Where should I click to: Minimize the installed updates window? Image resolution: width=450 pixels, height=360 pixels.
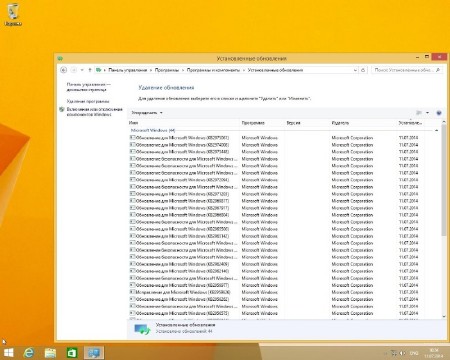(x=417, y=57)
